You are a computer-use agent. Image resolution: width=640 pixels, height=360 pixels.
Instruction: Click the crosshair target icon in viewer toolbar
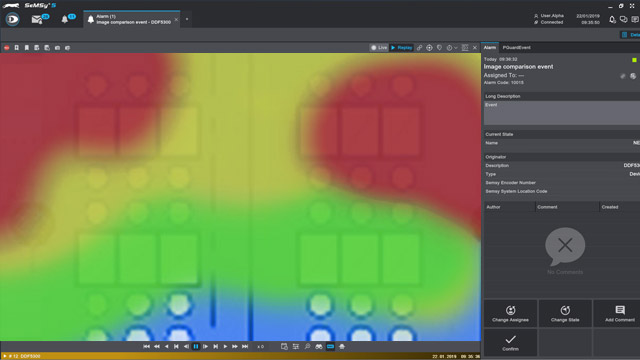point(429,48)
